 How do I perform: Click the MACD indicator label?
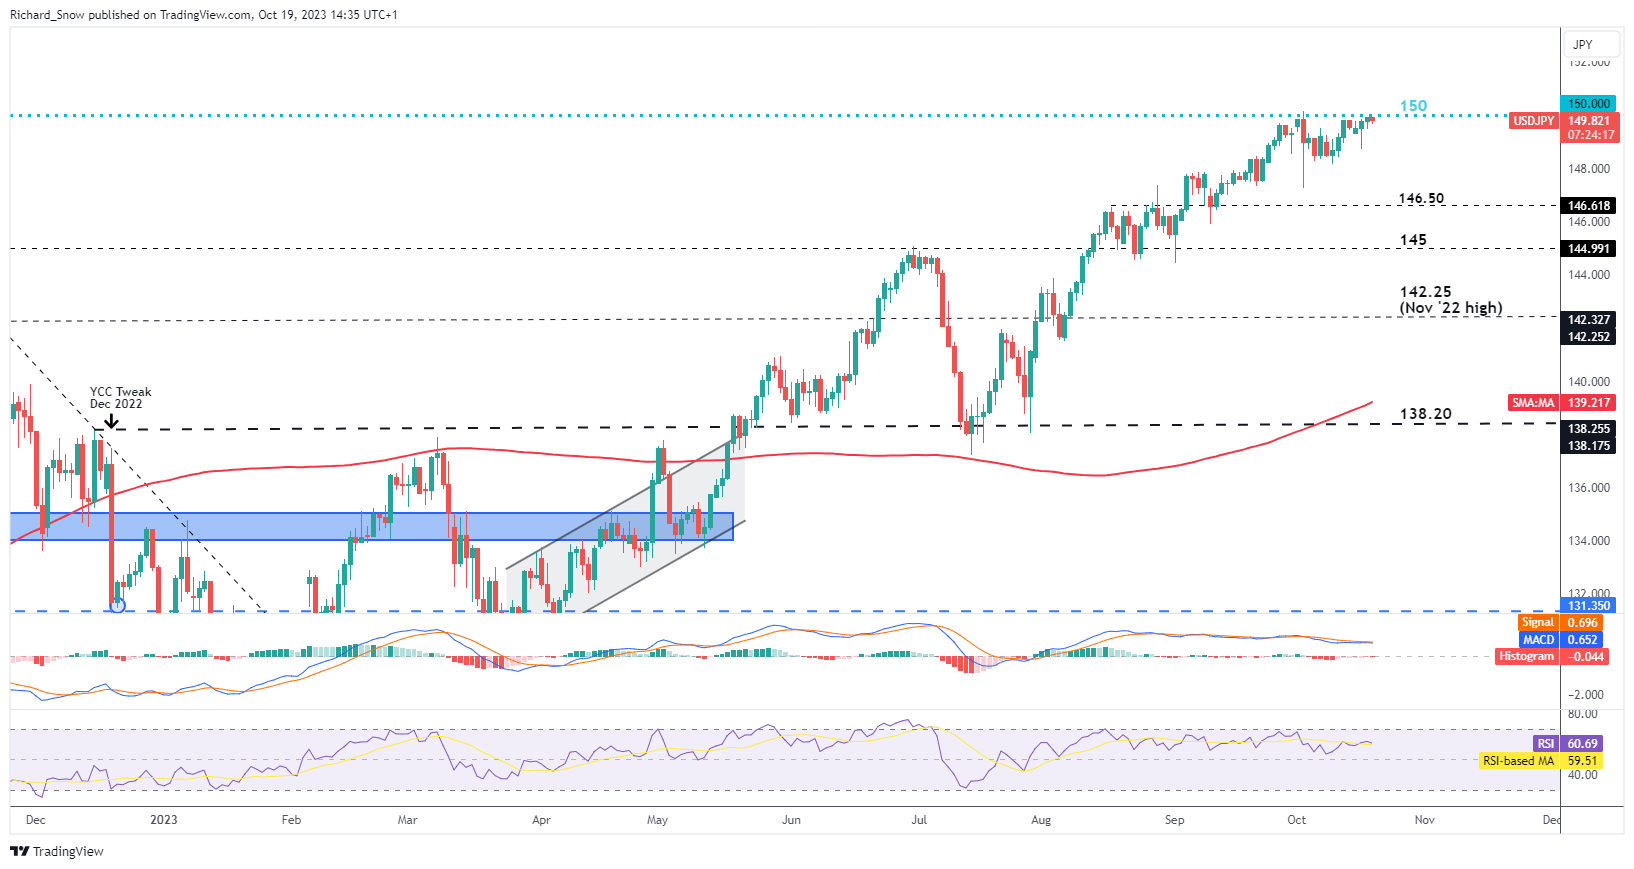coord(1538,640)
